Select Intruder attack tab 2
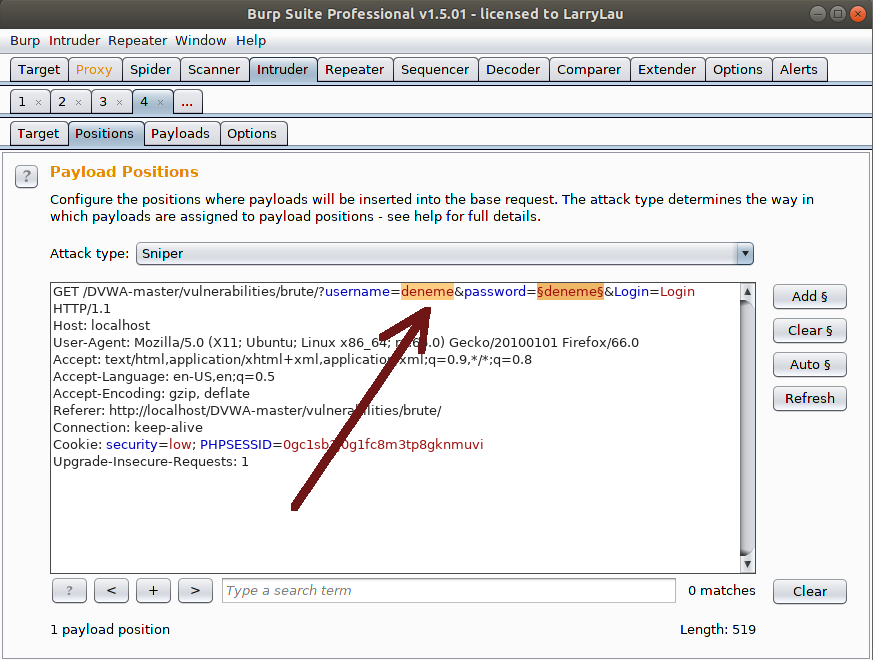873x660 pixels. pyautogui.click(x=62, y=102)
